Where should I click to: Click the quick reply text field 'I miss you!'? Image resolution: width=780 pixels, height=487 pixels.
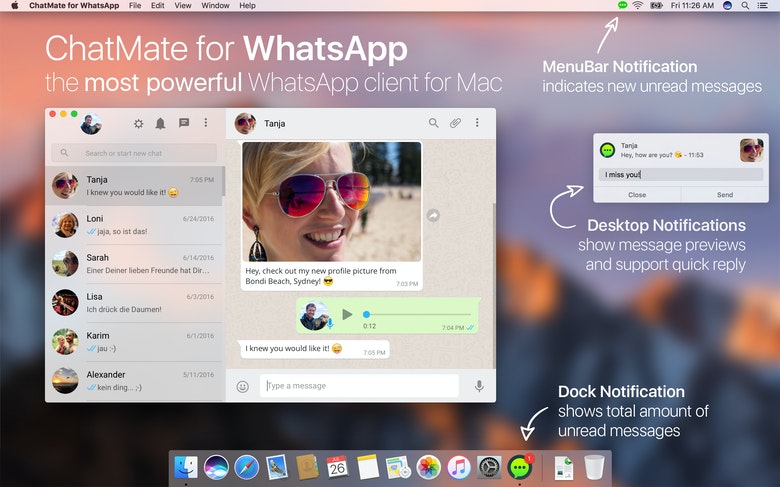tap(681, 174)
